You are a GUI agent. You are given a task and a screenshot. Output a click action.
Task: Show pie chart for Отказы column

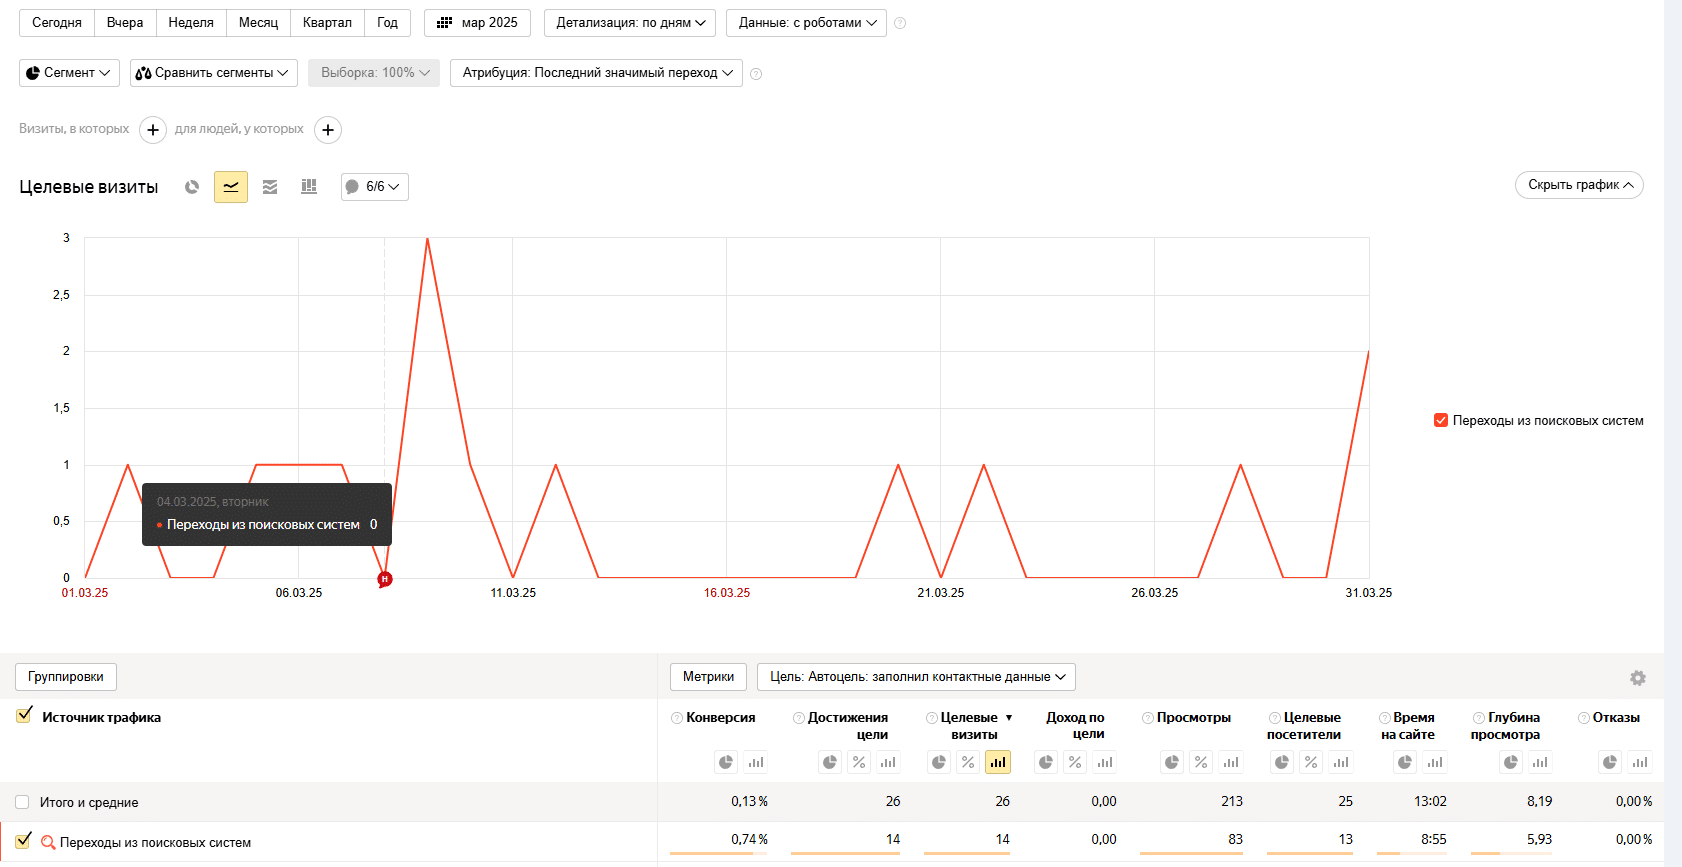(1610, 762)
